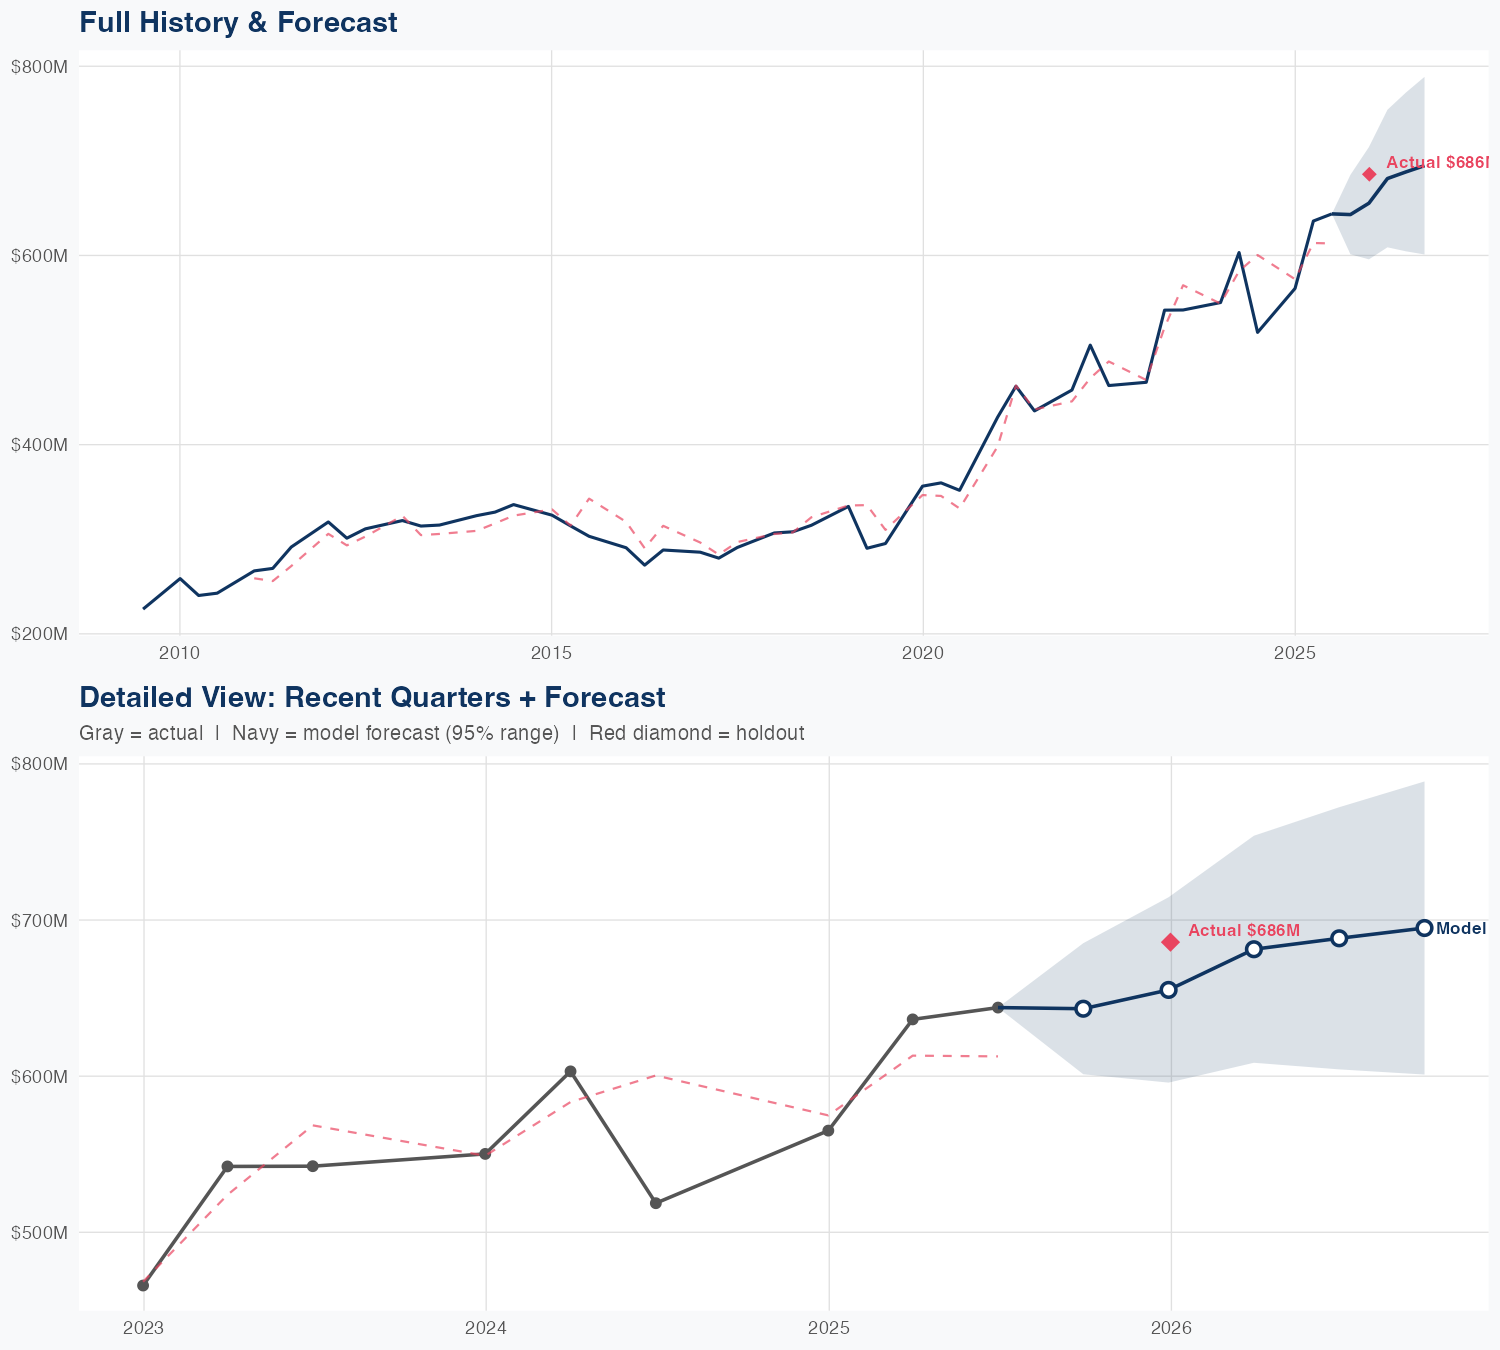Screen dimensions: 1500x1350
Task: Click the first hollow forecast circle after actuals
Action: (x=1082, y=1008)
